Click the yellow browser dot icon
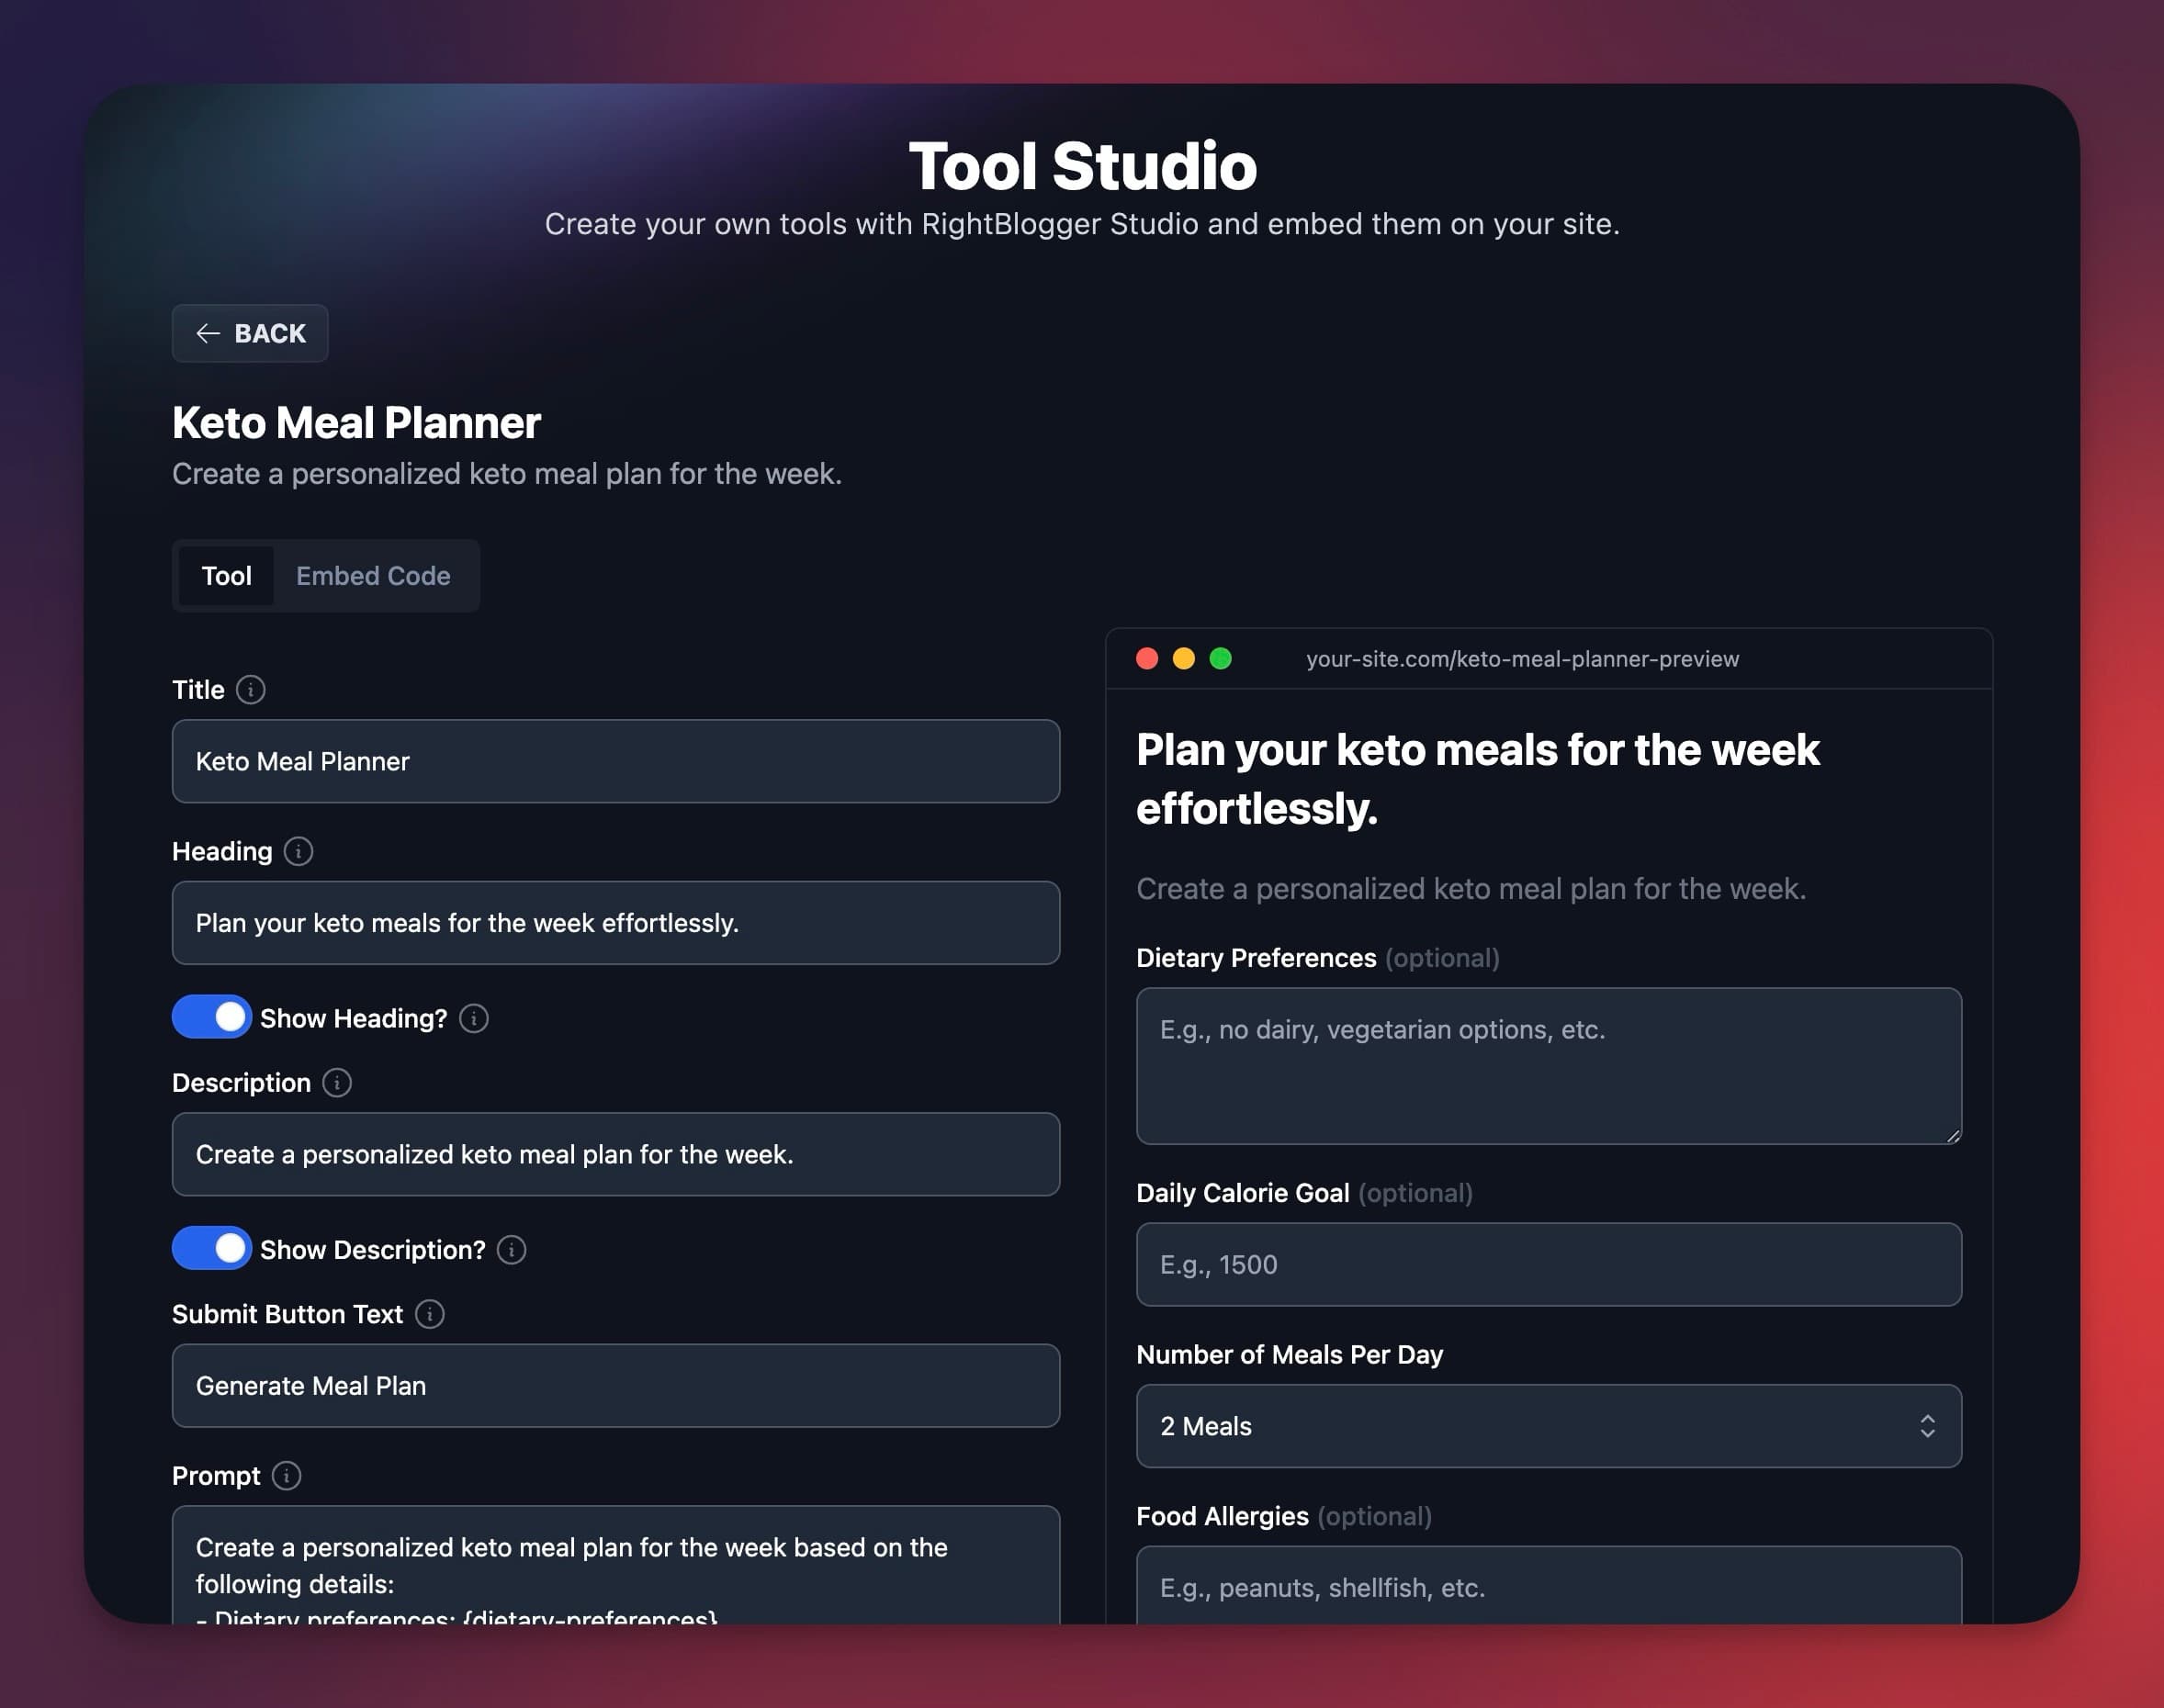 [x=1180, y=658]
